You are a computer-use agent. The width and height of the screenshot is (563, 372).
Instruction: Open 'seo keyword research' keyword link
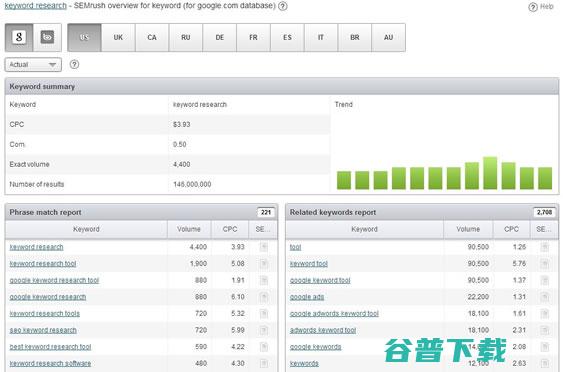click(43, 330)
